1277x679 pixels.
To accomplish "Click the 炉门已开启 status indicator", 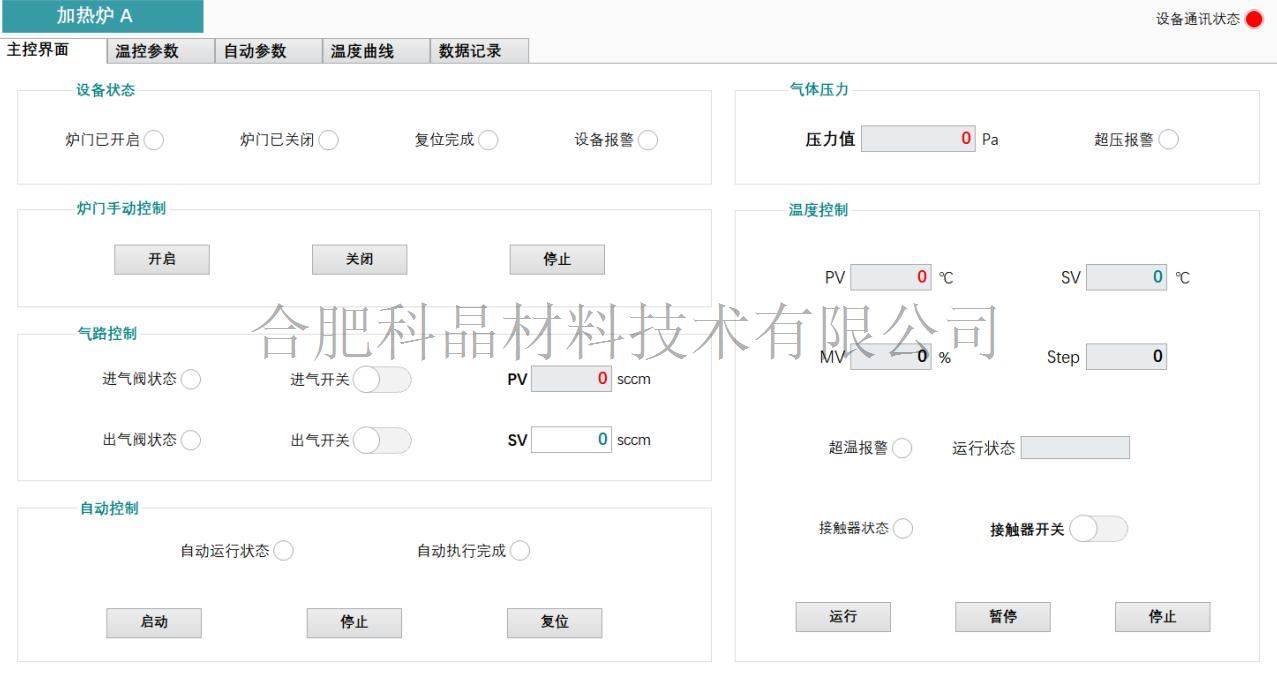I will 154,140.
